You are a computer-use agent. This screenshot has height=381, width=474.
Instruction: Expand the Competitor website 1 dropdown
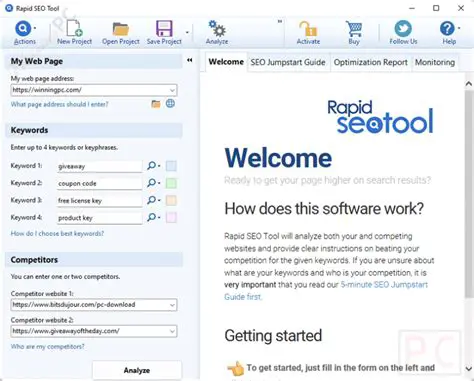[172, 305]
